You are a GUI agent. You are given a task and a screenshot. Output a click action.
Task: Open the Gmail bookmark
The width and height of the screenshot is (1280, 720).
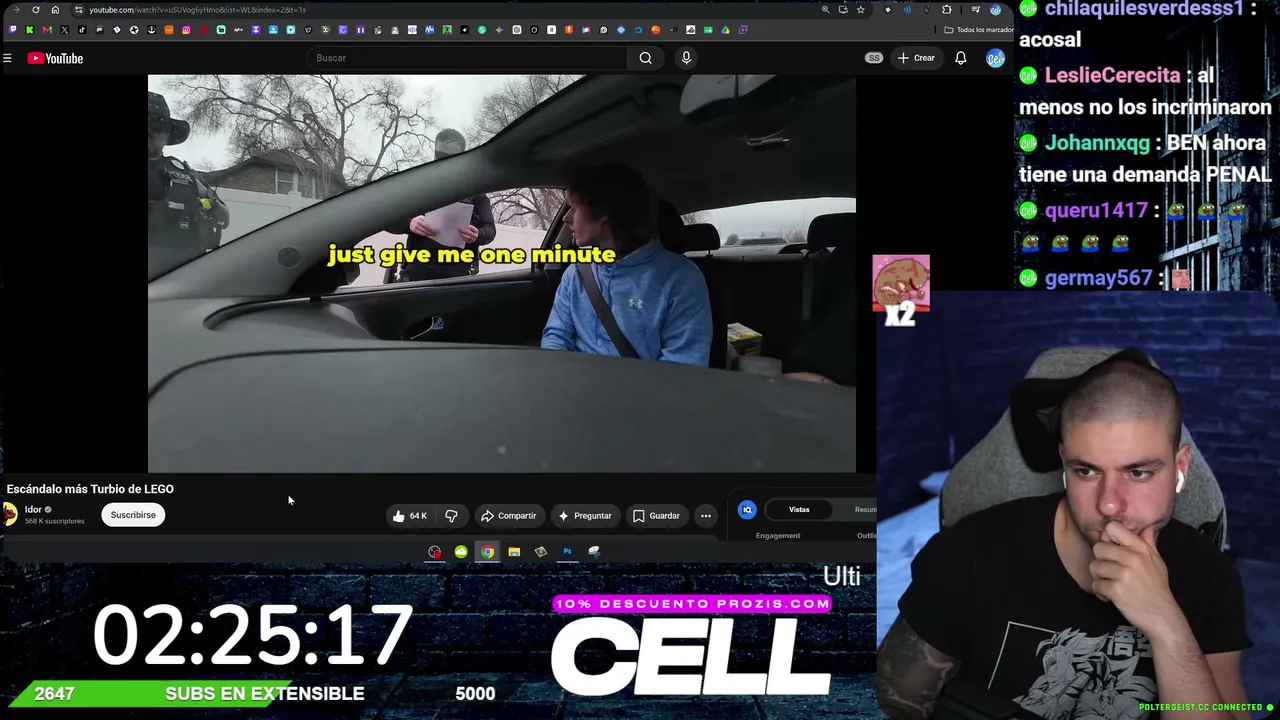(47, 30)
